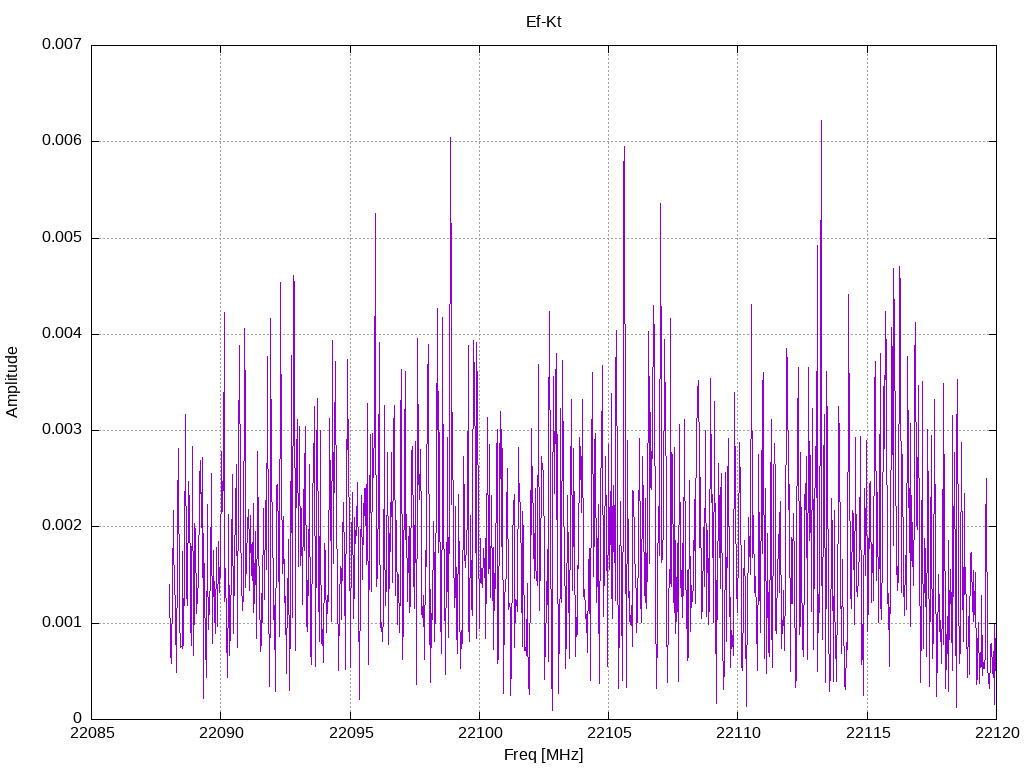Click the x-axis value 22120
The height and width of the screenshot is (768, 1024).
click(997, 733)
